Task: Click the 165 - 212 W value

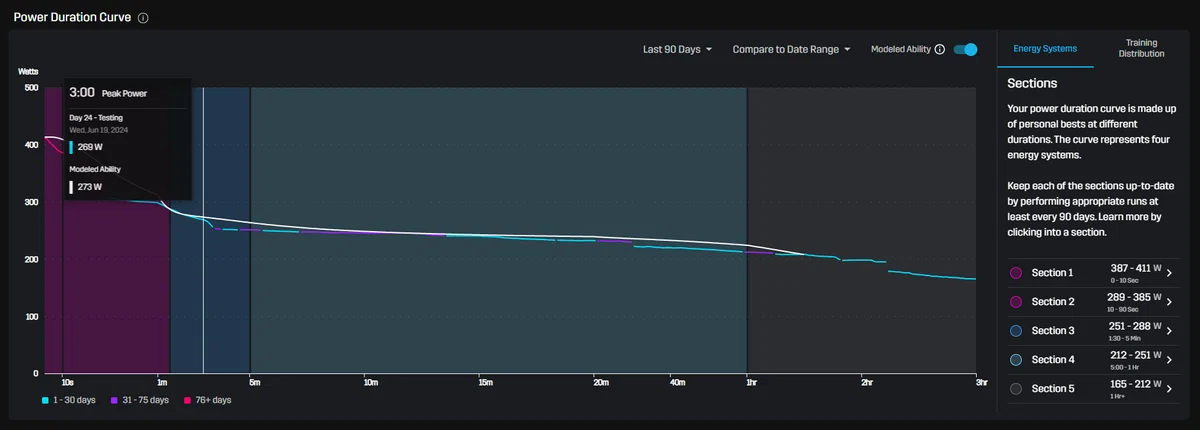Action: coord(1135,384)
